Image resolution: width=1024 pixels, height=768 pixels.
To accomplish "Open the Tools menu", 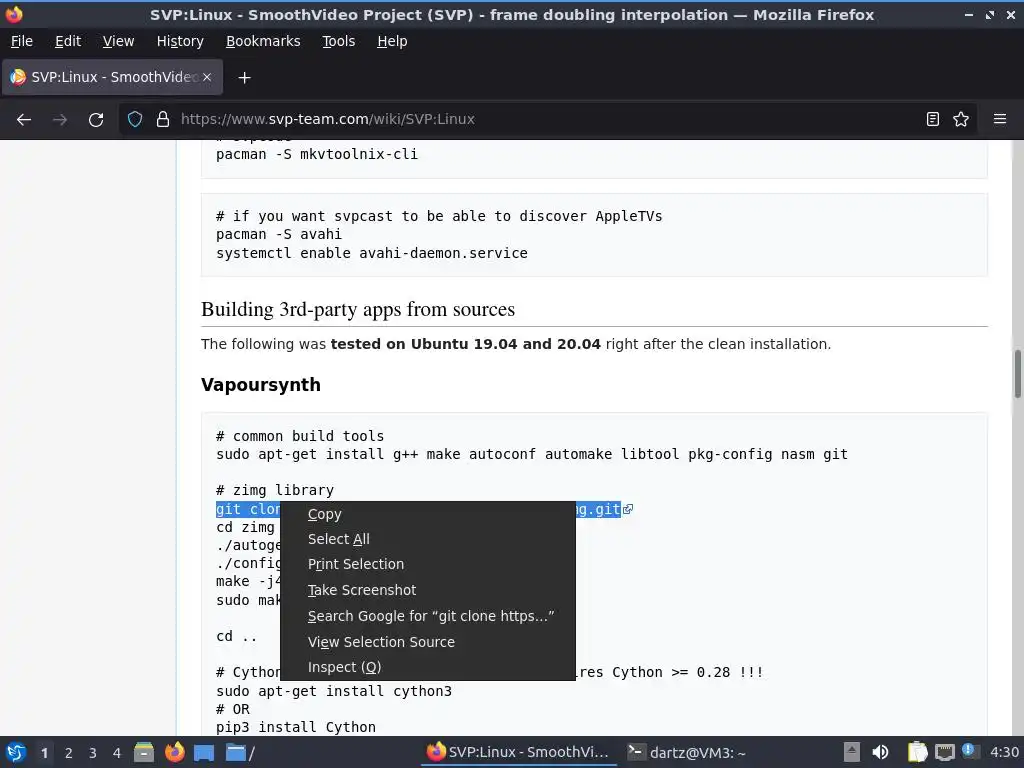I will point(338,41).
